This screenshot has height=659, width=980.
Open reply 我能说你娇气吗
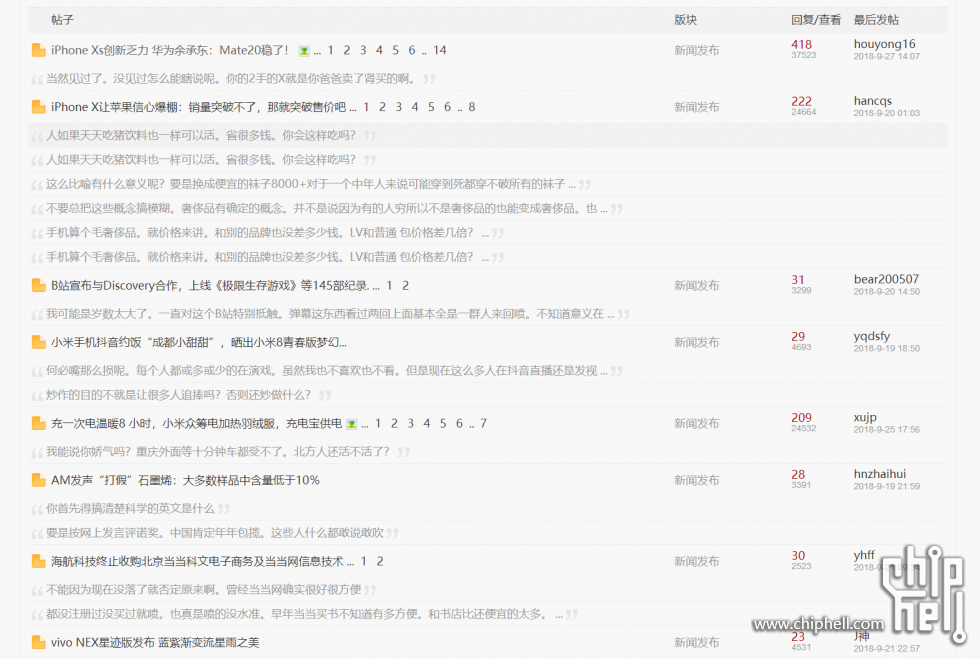point(218,452)
